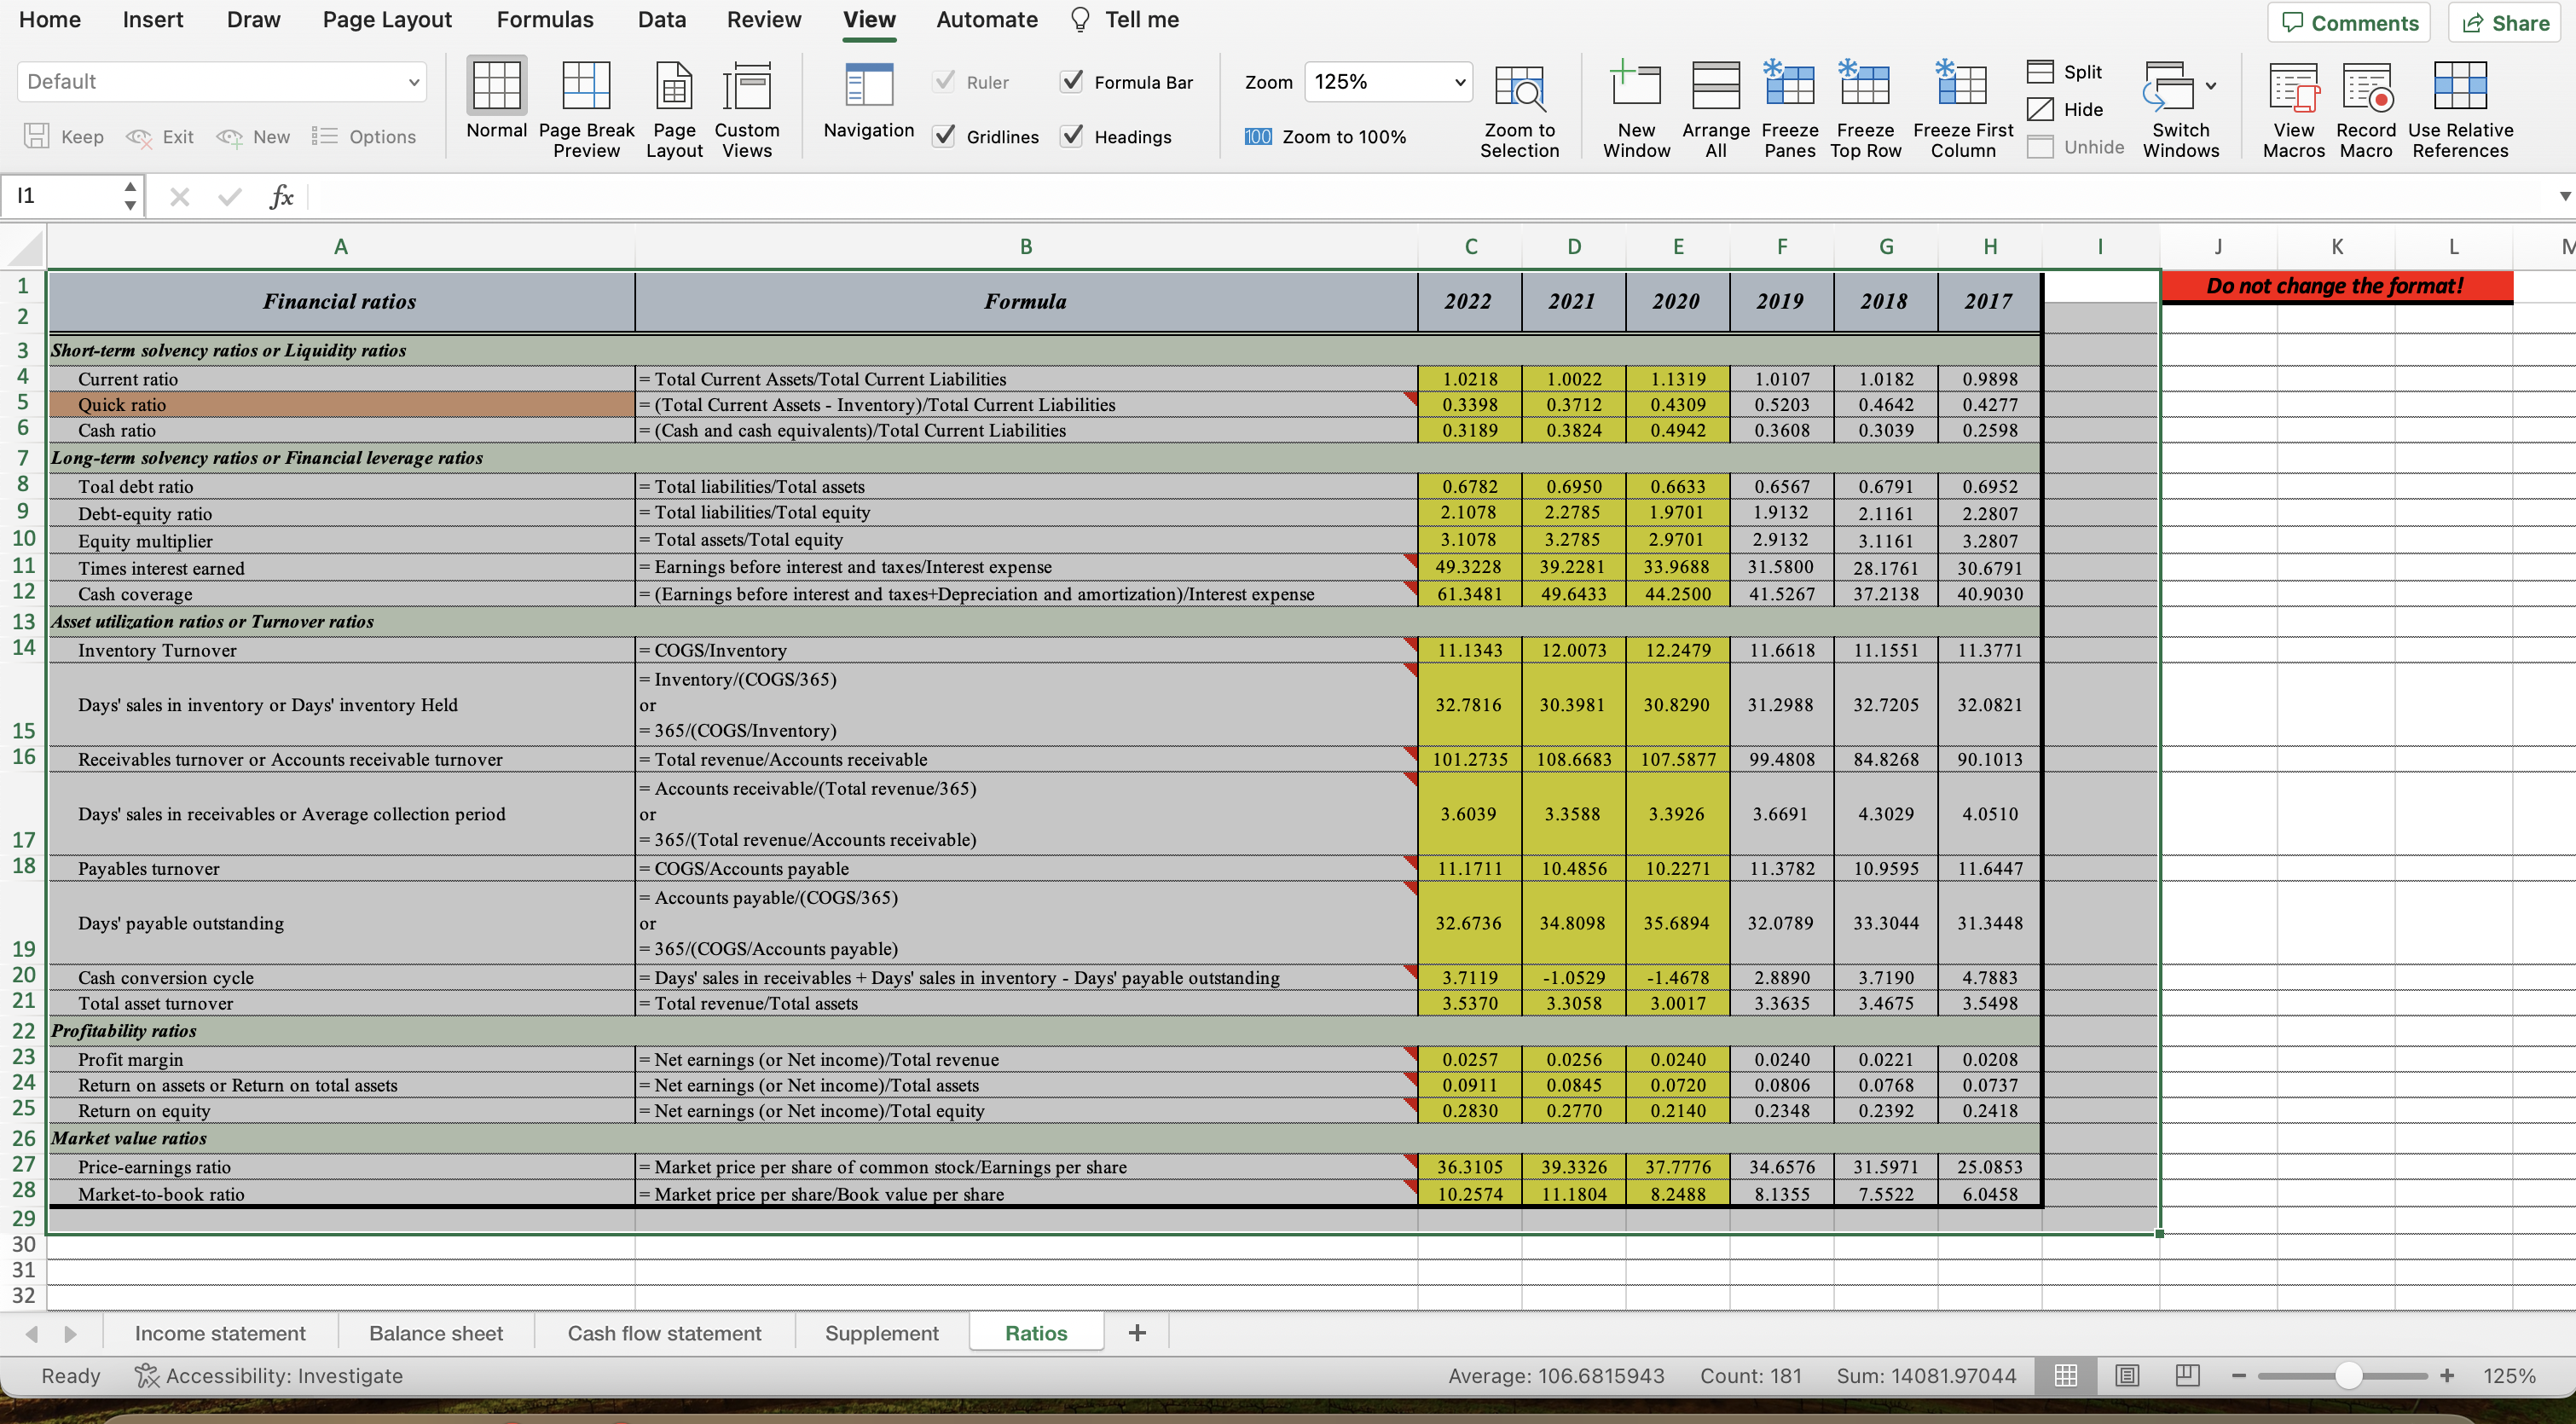
Task: Select Page Layout view icon
Action: pyautogui.click(x=674, y=109)
